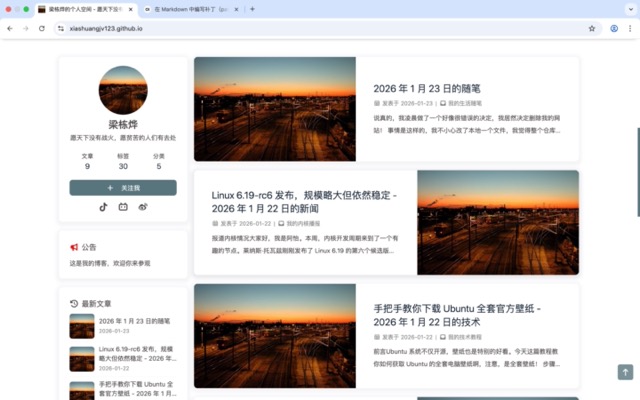640x400 pixels.
Task: Switch to the Markdown browser tab
Action: tap(190, 9)
